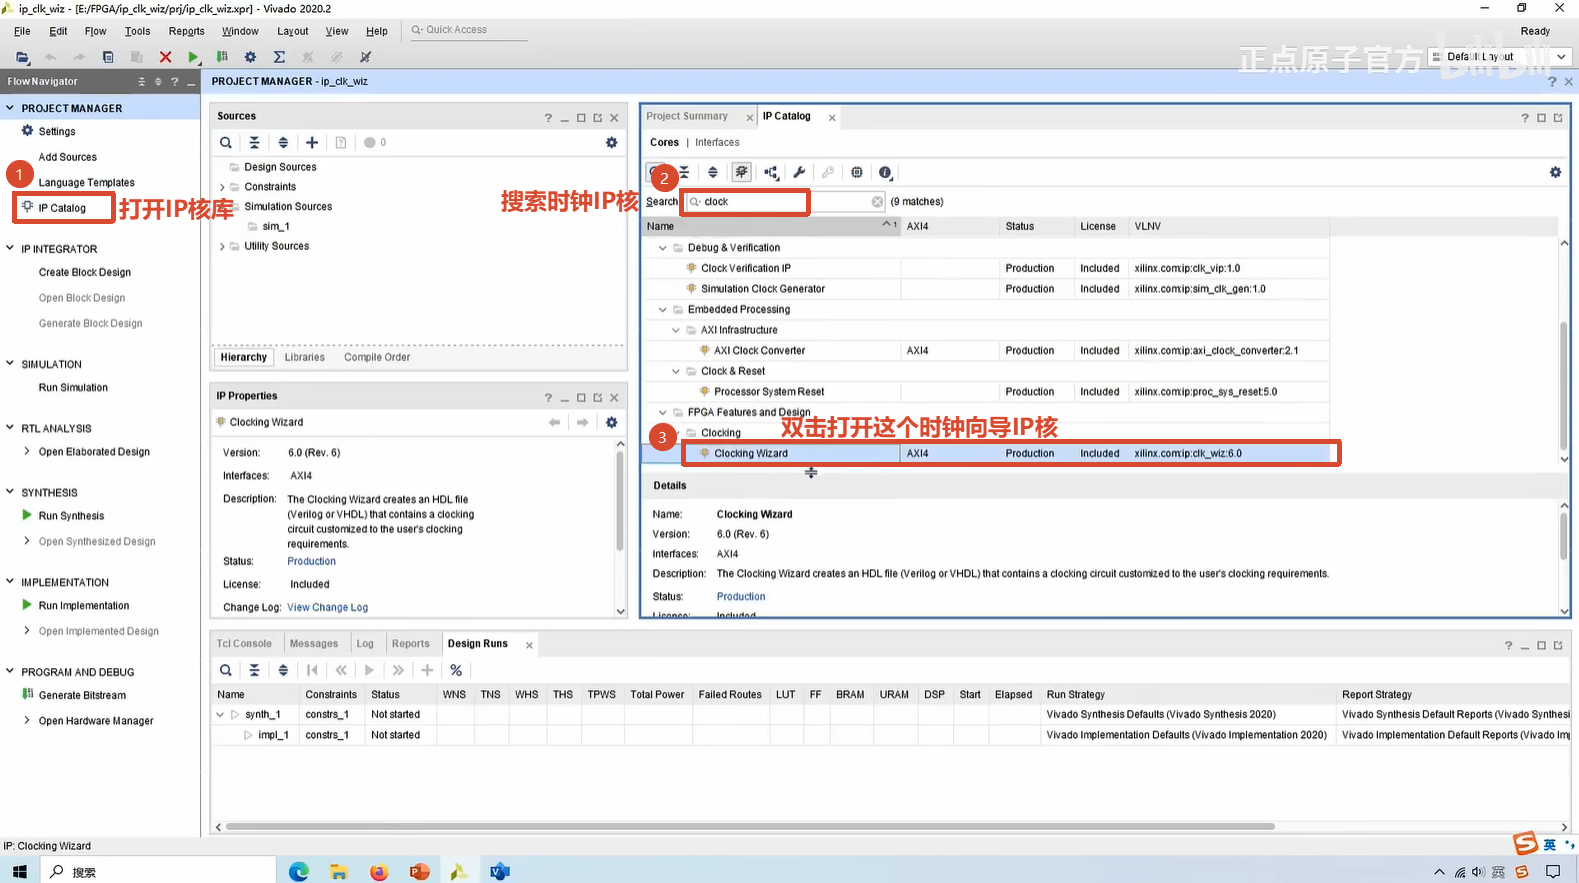Switch to Compile Order tab
Image resolution: width=1579 pixels, height=883 pixels.
377,357
